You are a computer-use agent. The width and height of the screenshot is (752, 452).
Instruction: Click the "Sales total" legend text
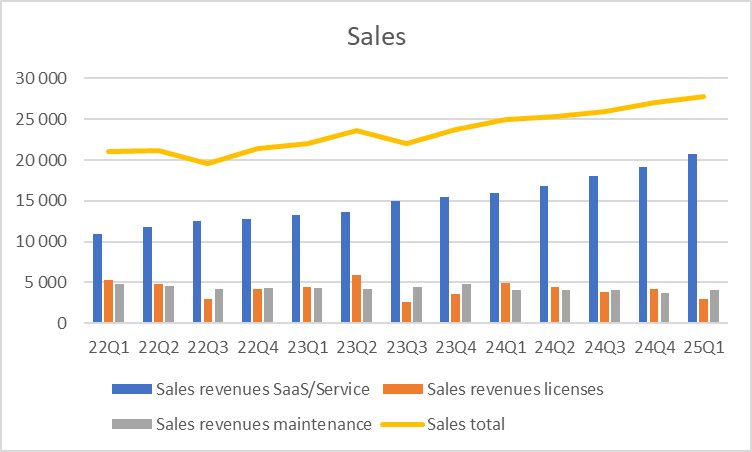click(x=465, y=424)
